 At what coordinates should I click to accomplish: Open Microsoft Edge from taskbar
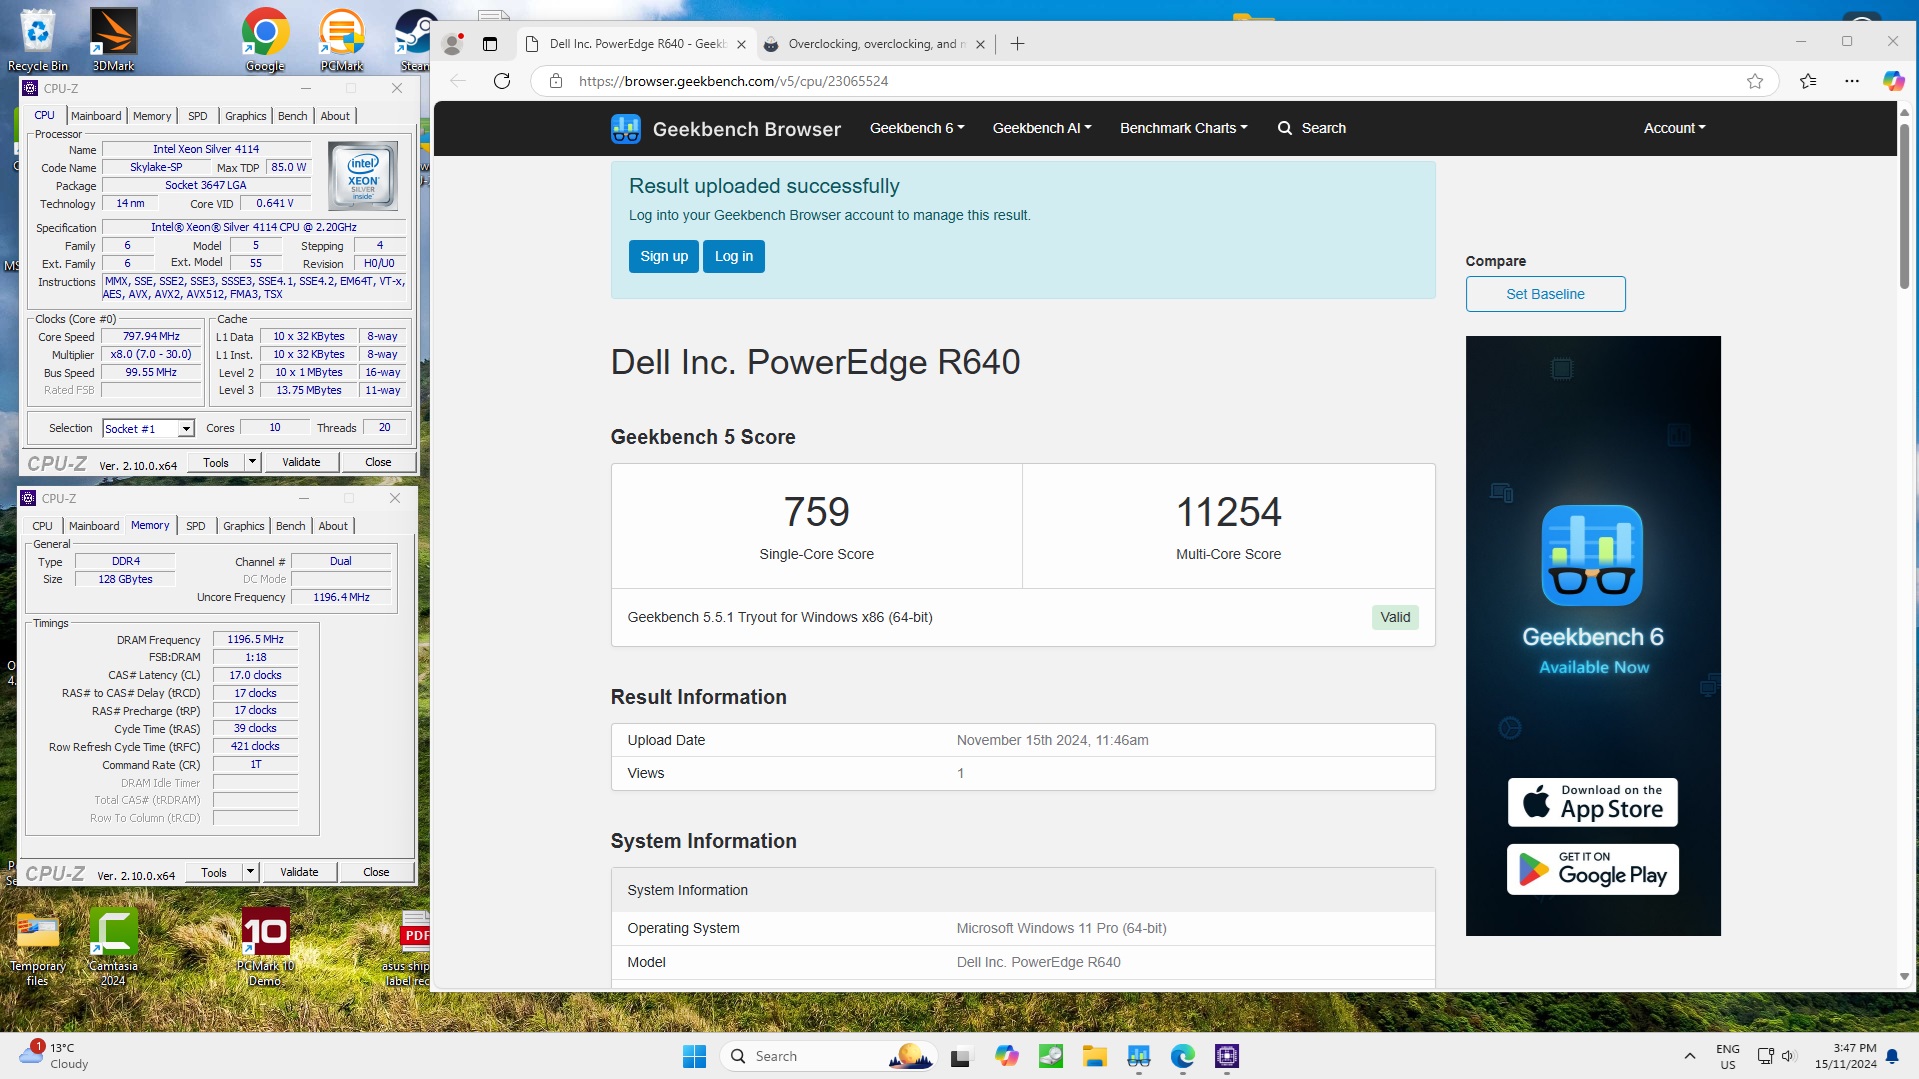click(1183, 1056)
